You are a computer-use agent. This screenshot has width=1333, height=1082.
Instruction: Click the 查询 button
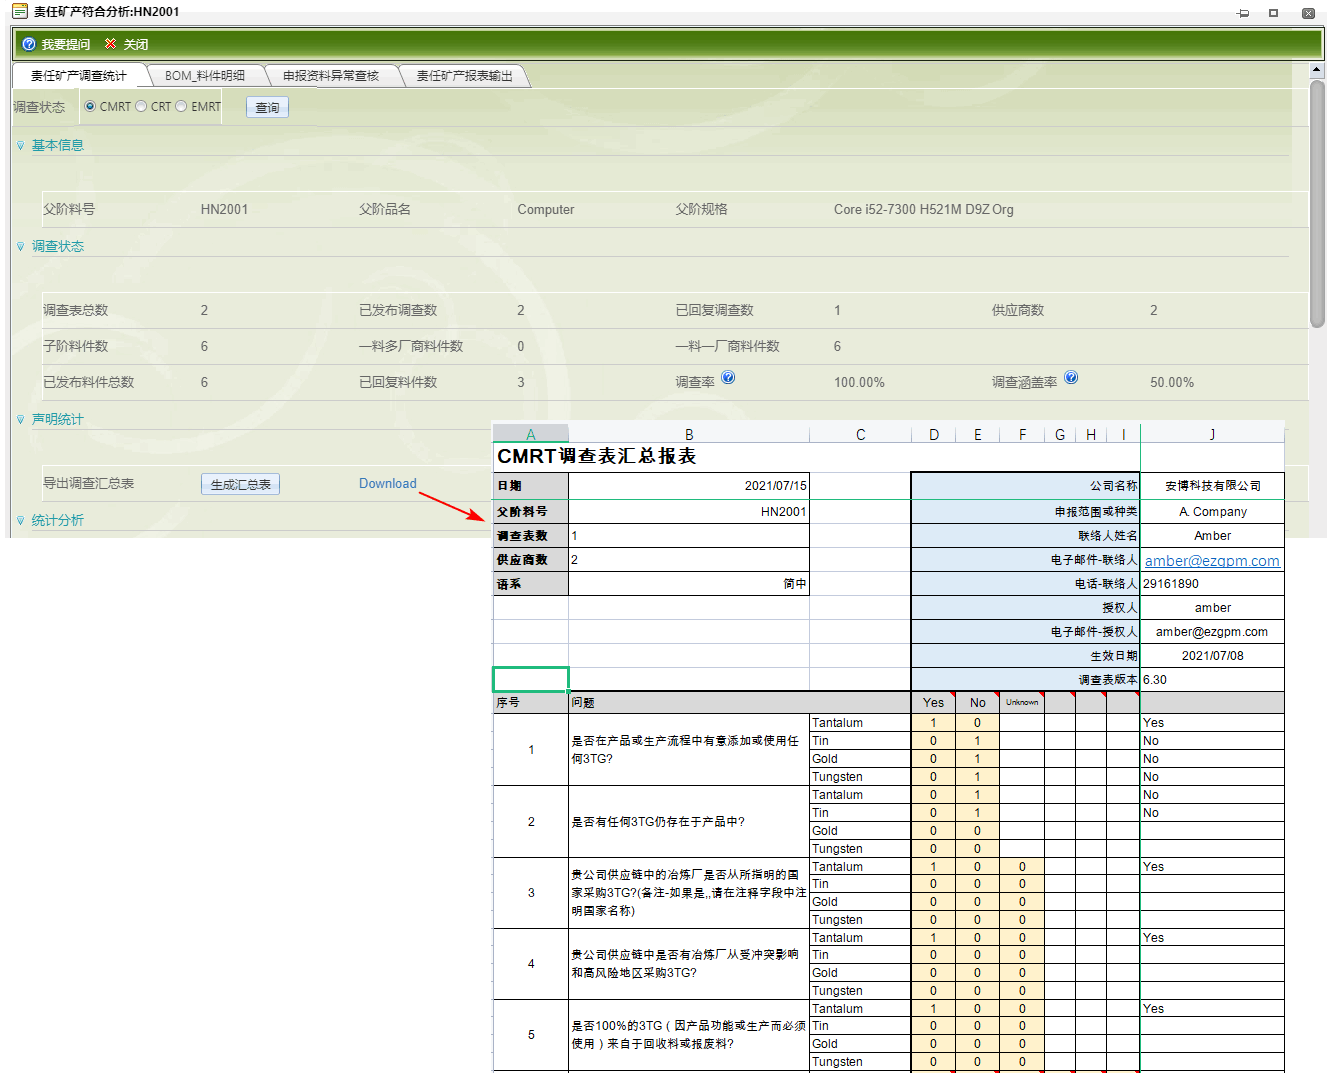point(267,107)
